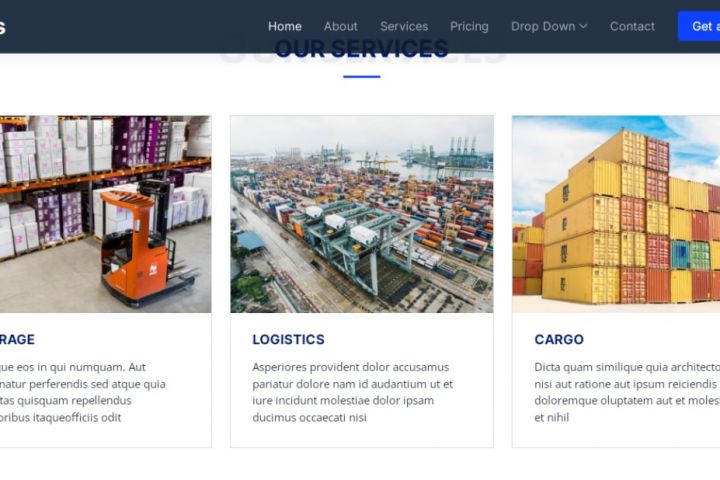Open the stacked yellow containers image
This screenshot has width=720, height=480.
pyautogui.click(x=616, y=214)
